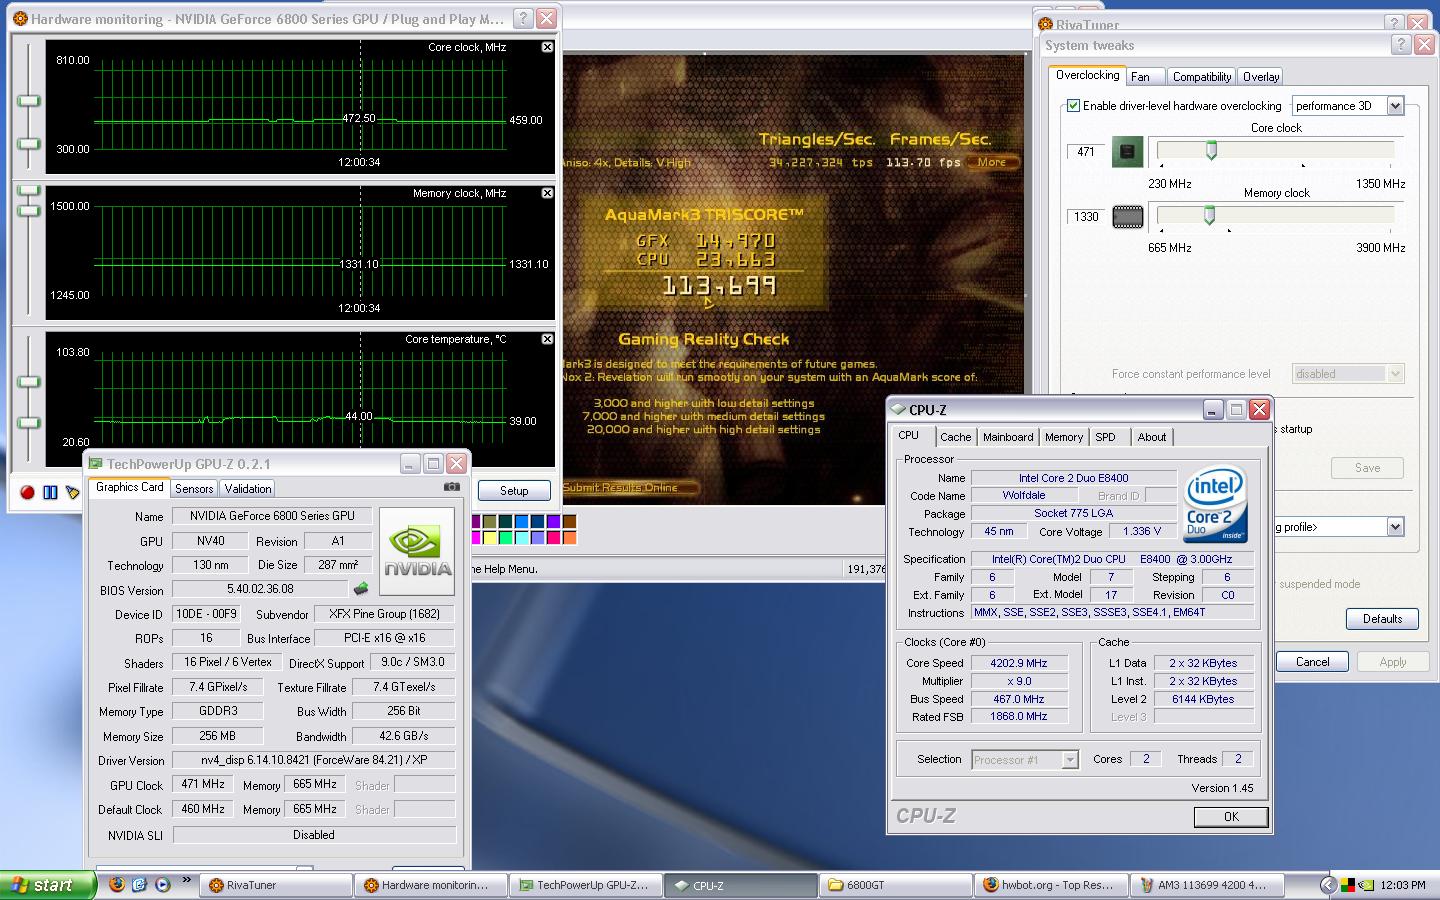Pause the hardware monitoring graphs
This screenshot has width=1440, height=900.
[x=50, y=492]
